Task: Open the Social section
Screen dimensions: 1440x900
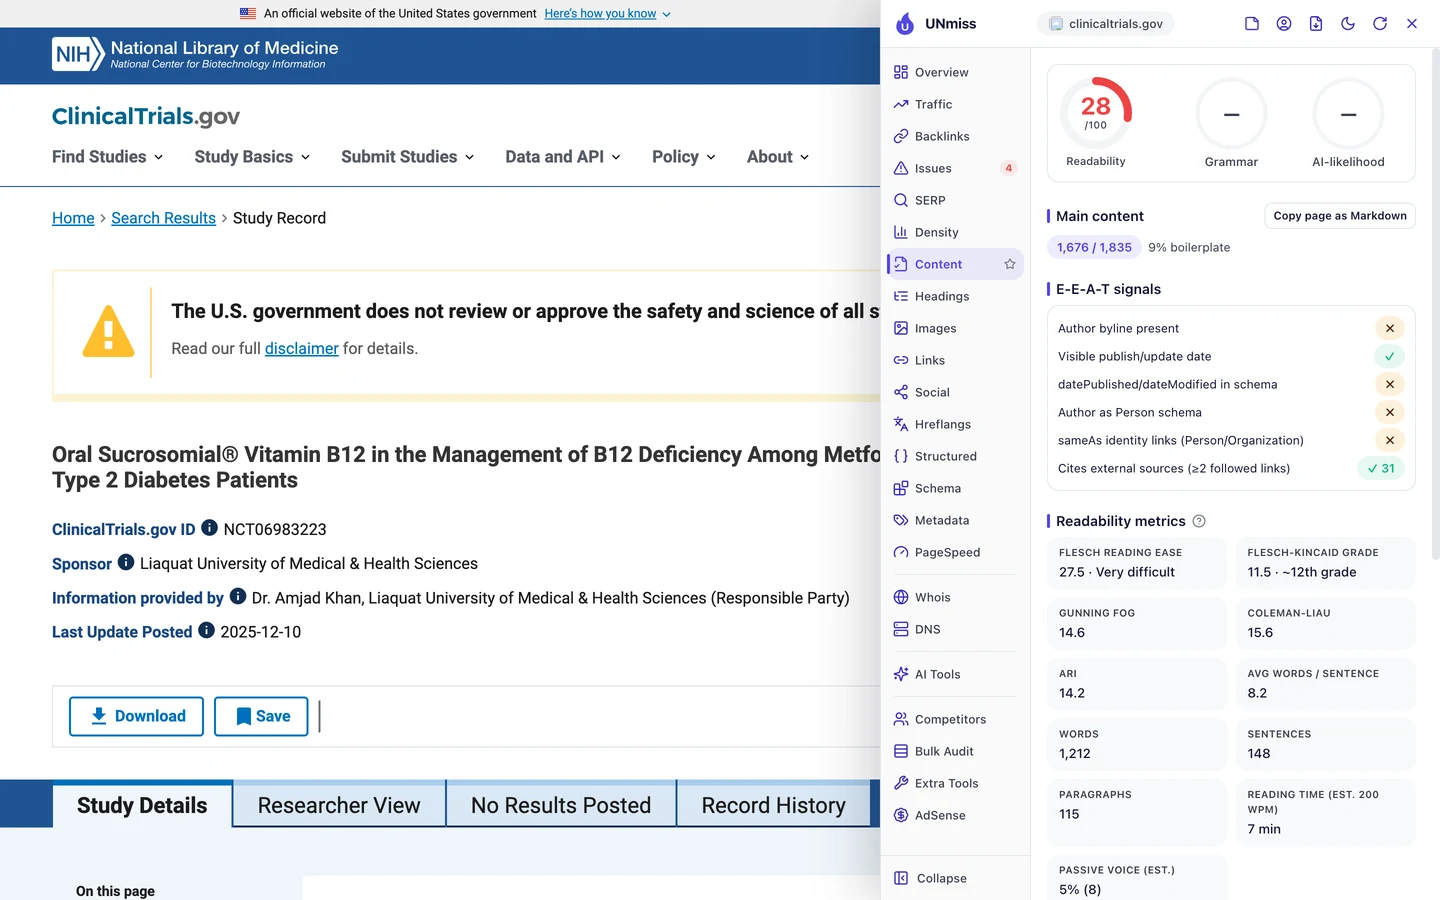Action: [955, 392]
